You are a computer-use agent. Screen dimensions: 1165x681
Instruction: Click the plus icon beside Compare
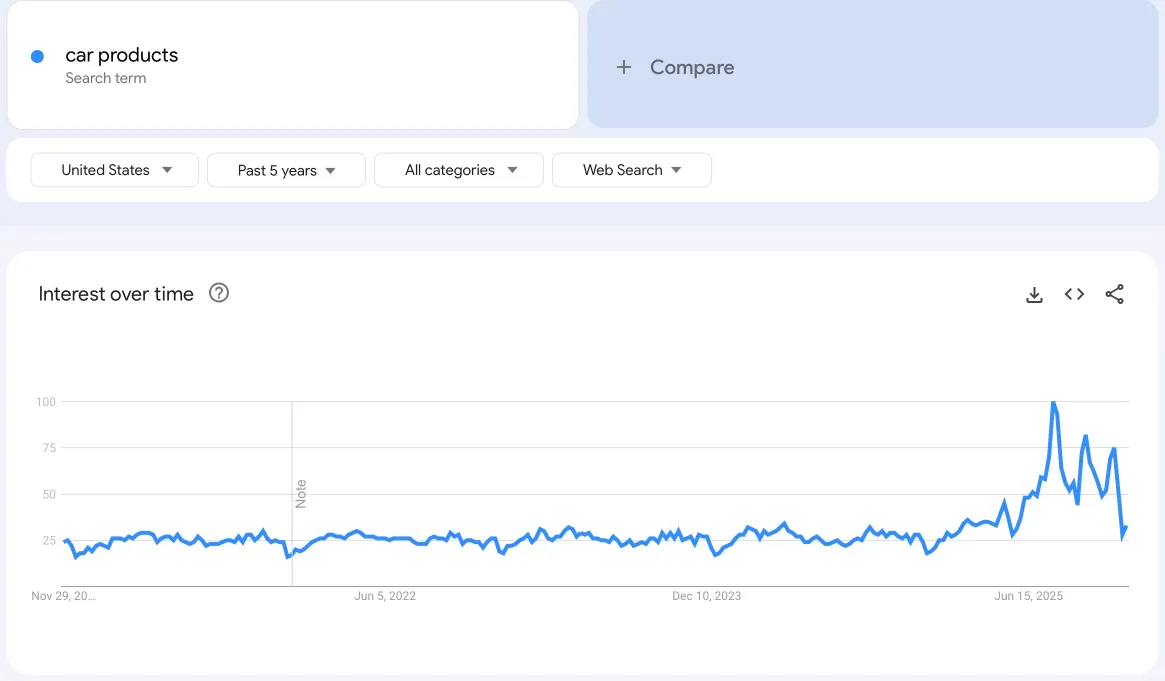coord(624,67)
